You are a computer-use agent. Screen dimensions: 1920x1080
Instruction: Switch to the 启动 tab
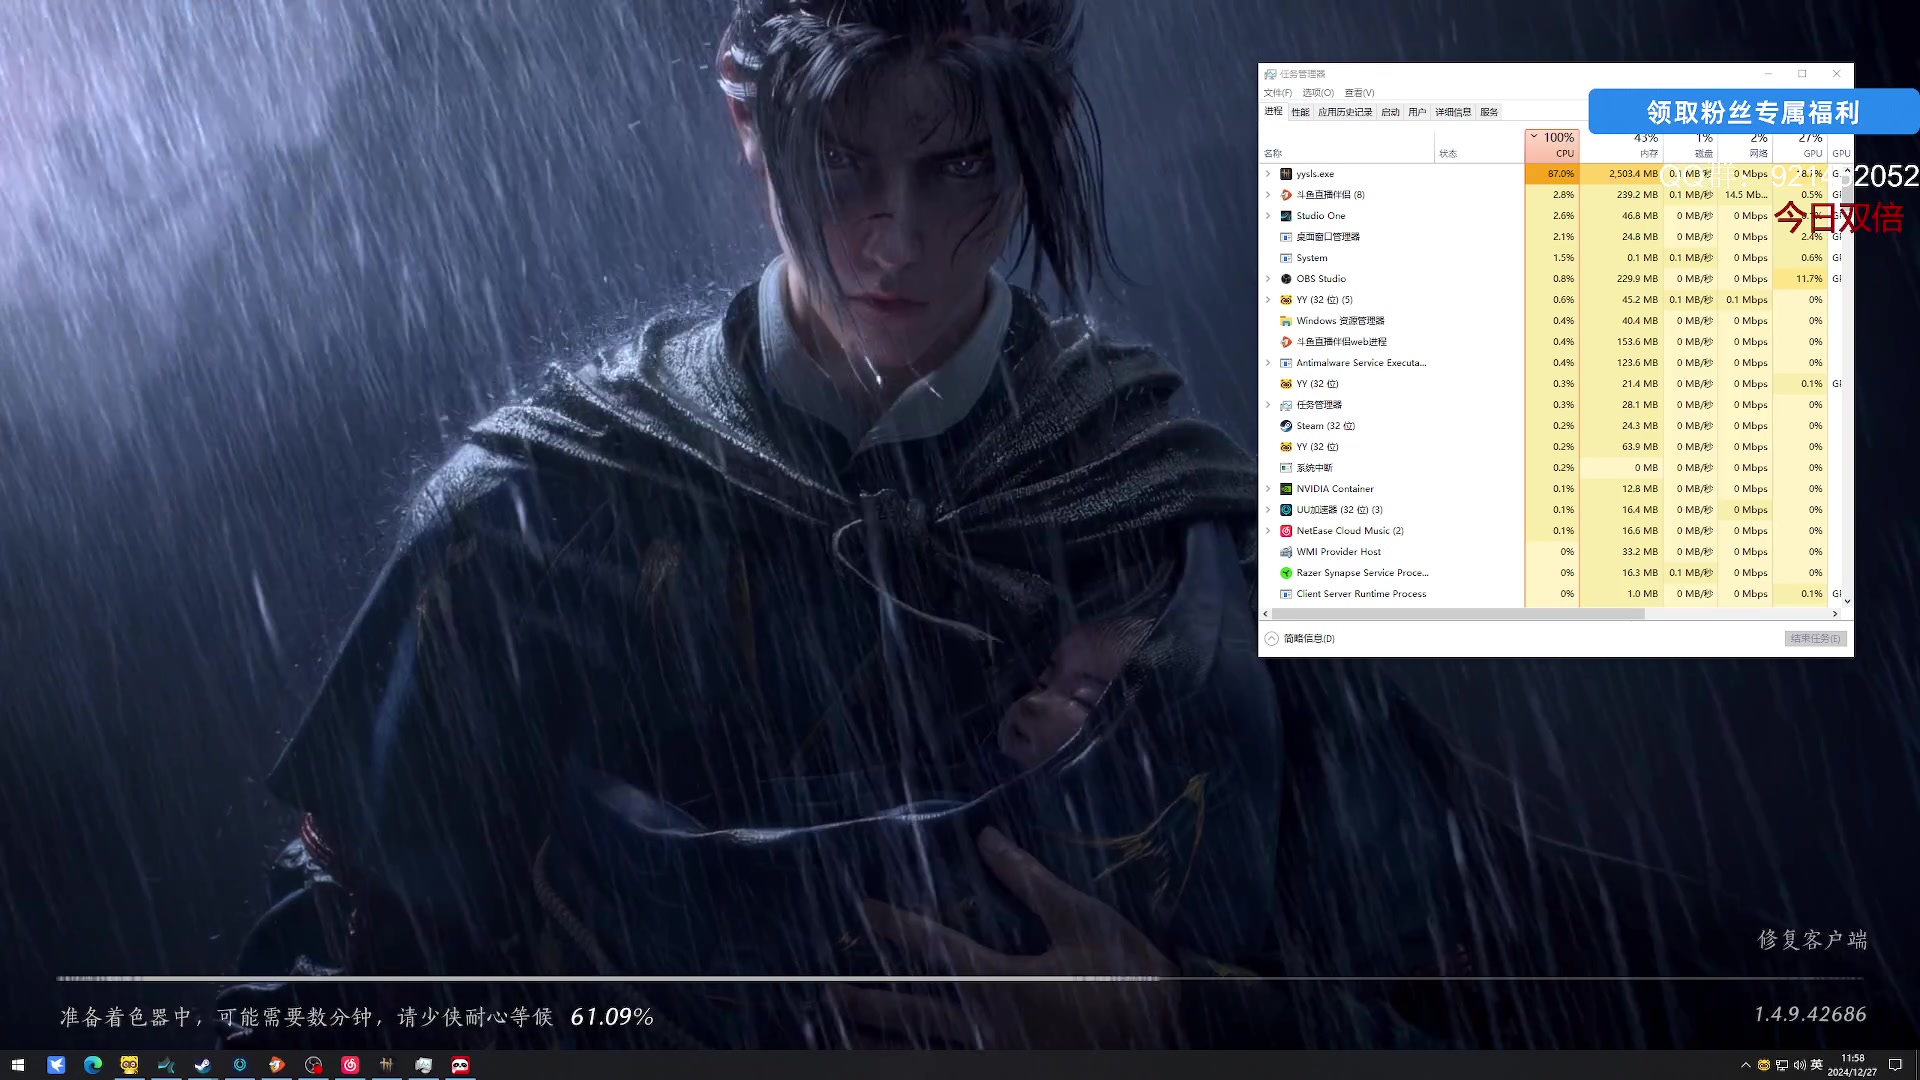pos(1390,112)
